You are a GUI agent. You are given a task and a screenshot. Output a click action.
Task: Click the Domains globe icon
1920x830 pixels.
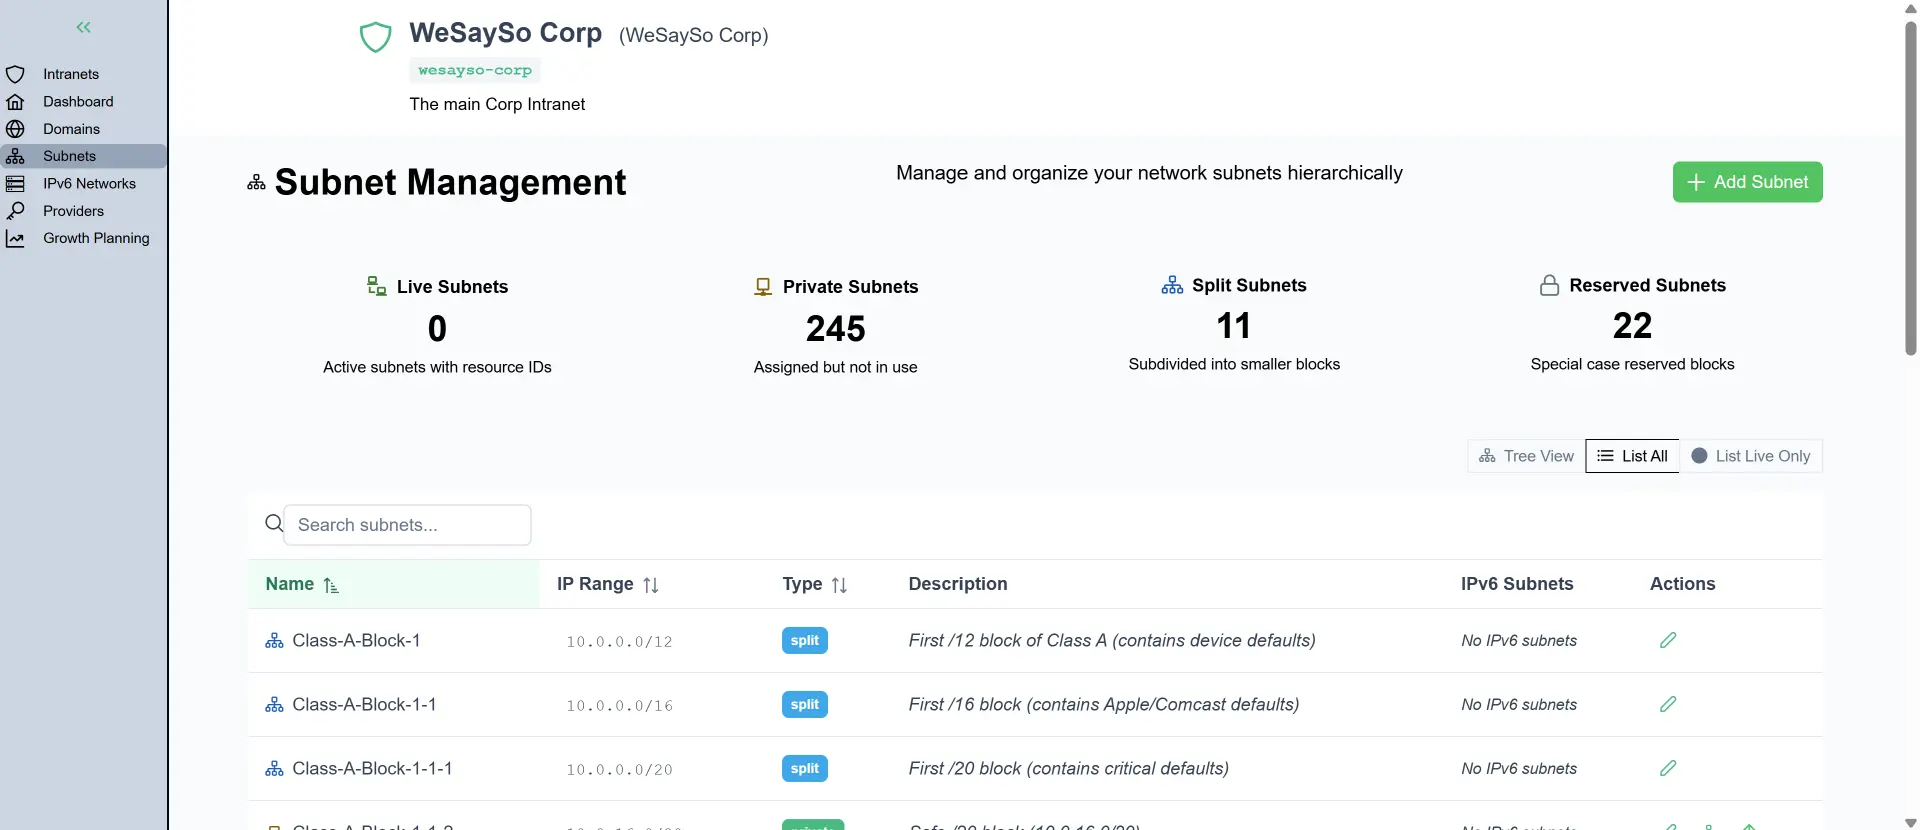[15, 129]
